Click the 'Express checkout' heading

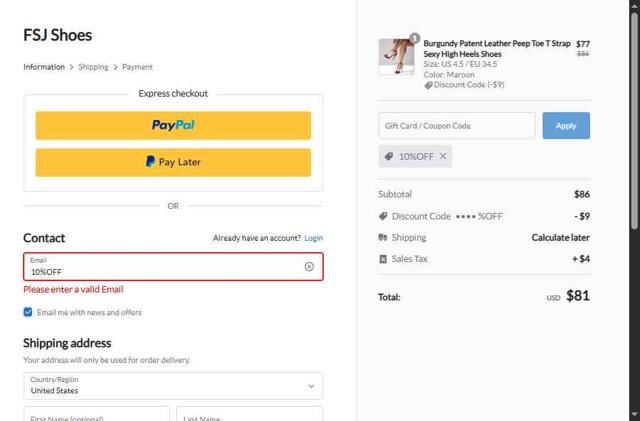(173, 94)
